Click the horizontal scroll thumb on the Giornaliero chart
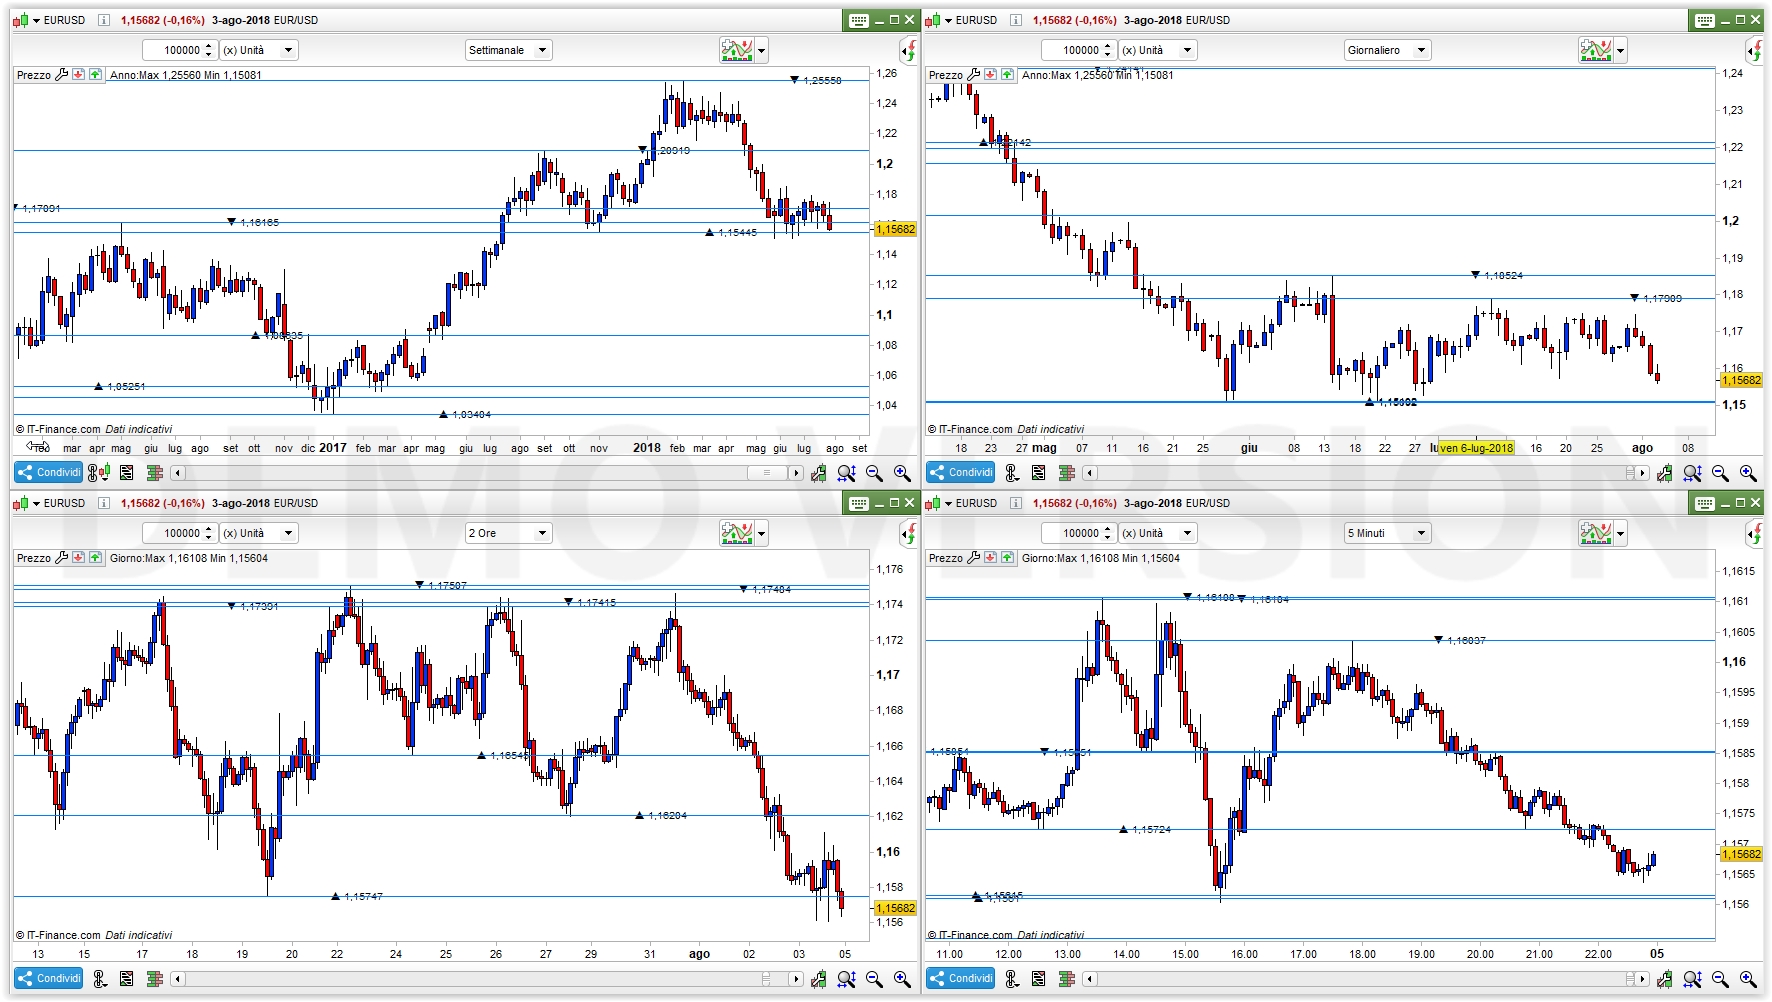 (x=1629, y=473)
